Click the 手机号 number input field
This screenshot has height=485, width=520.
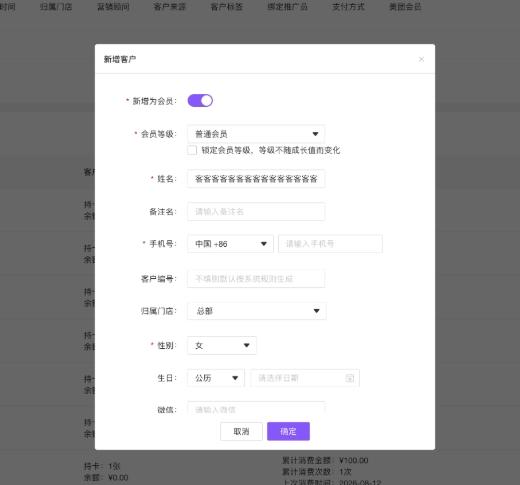pyautogui.click(x=330, y=244)
